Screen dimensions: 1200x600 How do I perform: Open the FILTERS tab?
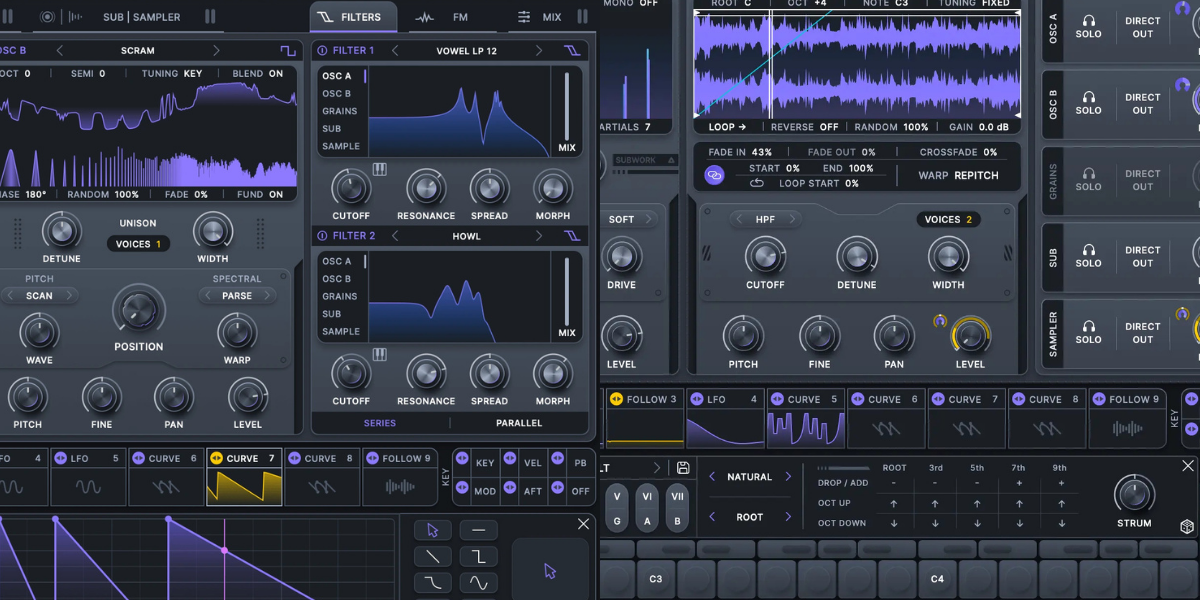[353, 17]
